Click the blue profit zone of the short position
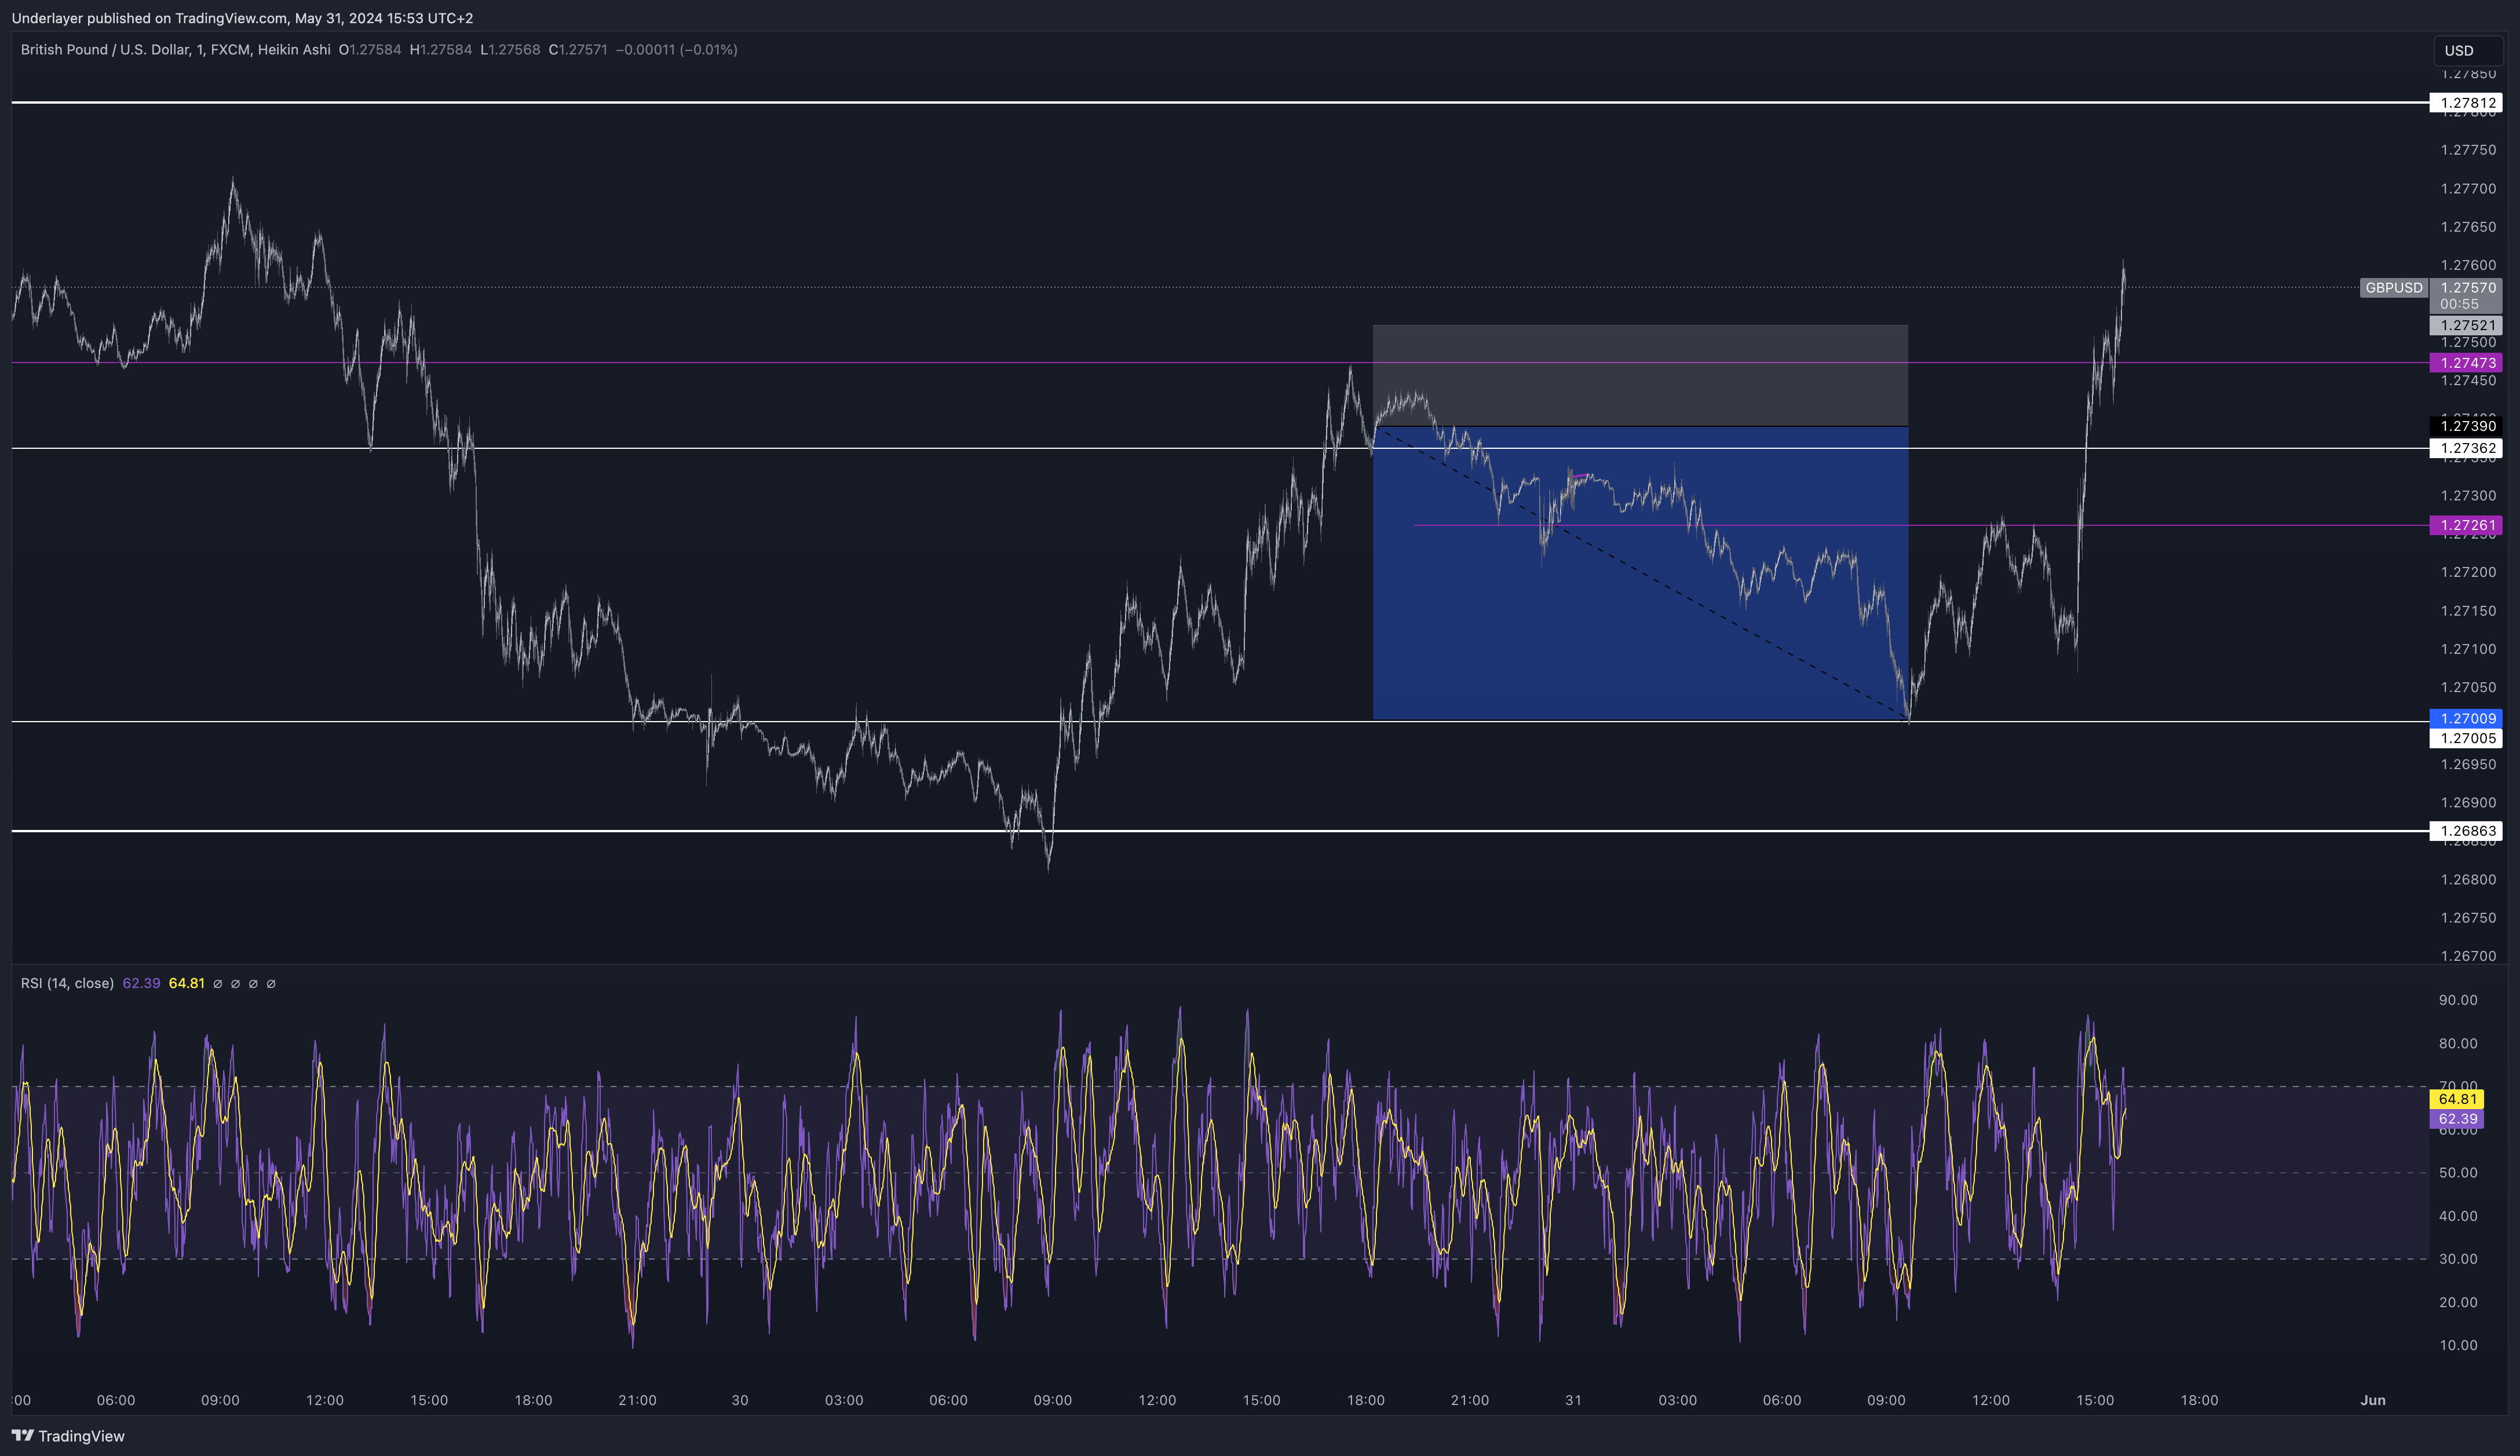2520x1456 pixels. click(1640, 573)
